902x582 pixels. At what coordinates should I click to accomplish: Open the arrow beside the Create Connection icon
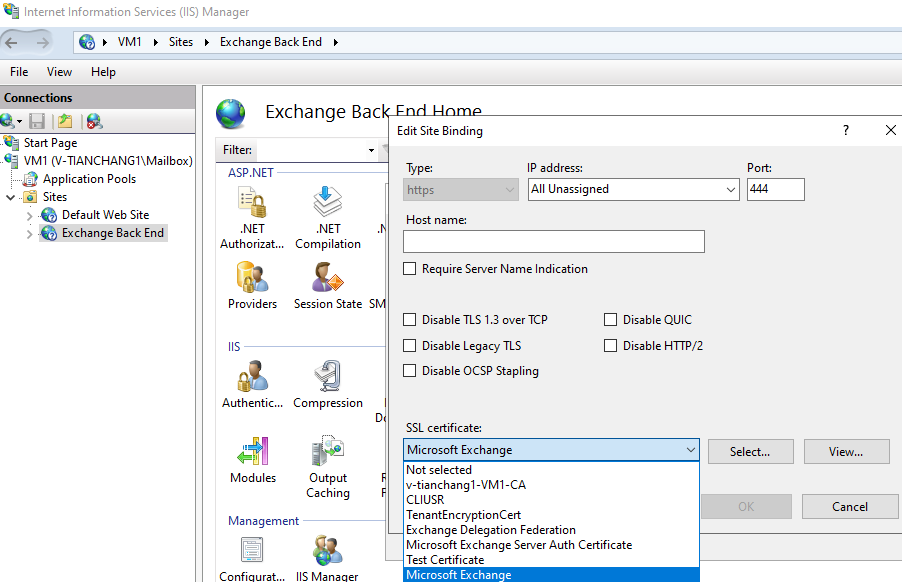20,121
